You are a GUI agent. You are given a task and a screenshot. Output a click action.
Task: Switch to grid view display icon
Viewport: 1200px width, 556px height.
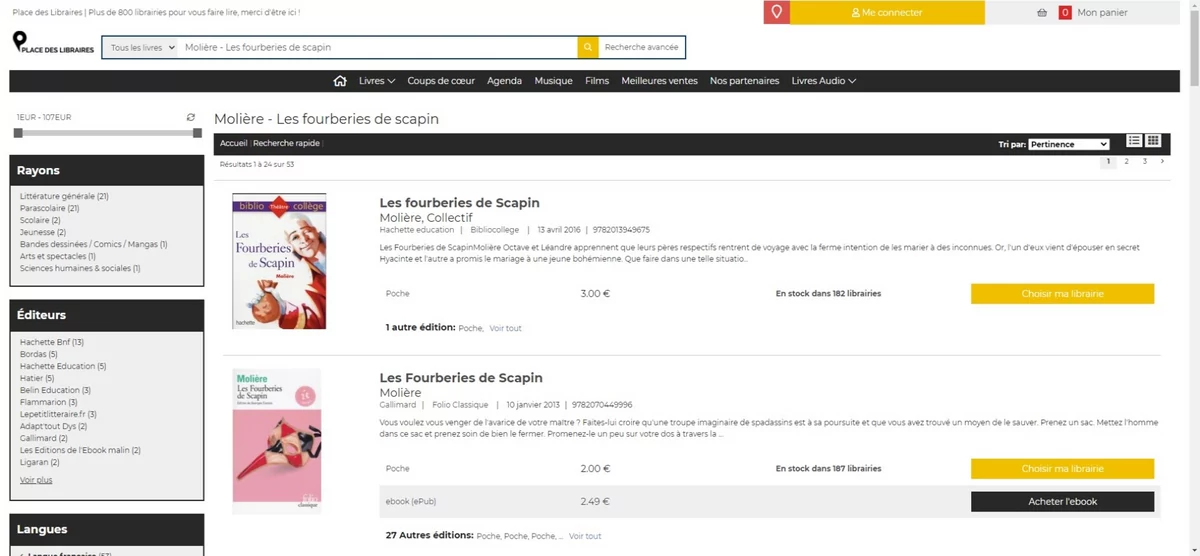point(1152,141)
